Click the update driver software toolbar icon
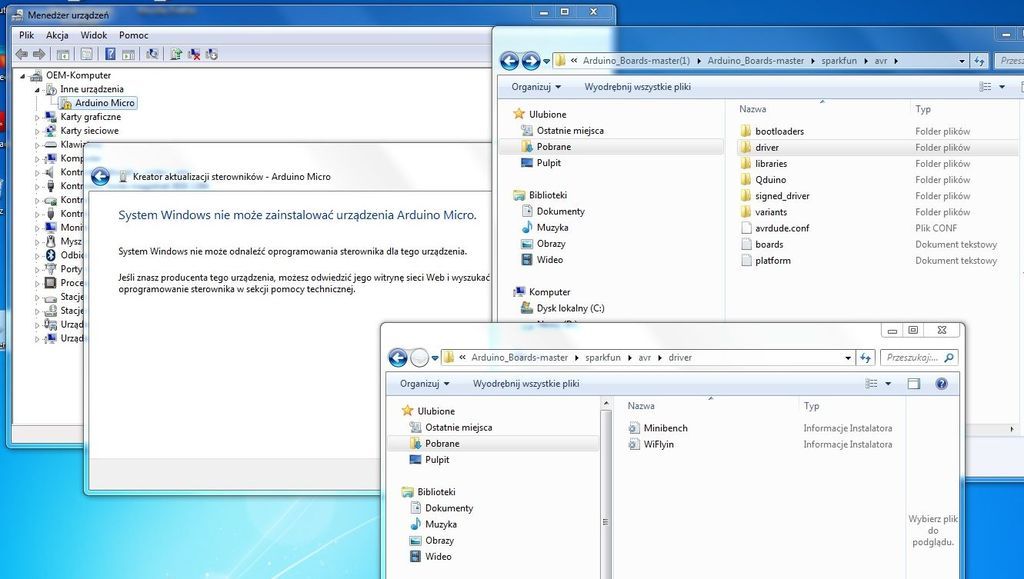Screen dimensions: 1024x579 pyautogui.click(x=177, y=54)
